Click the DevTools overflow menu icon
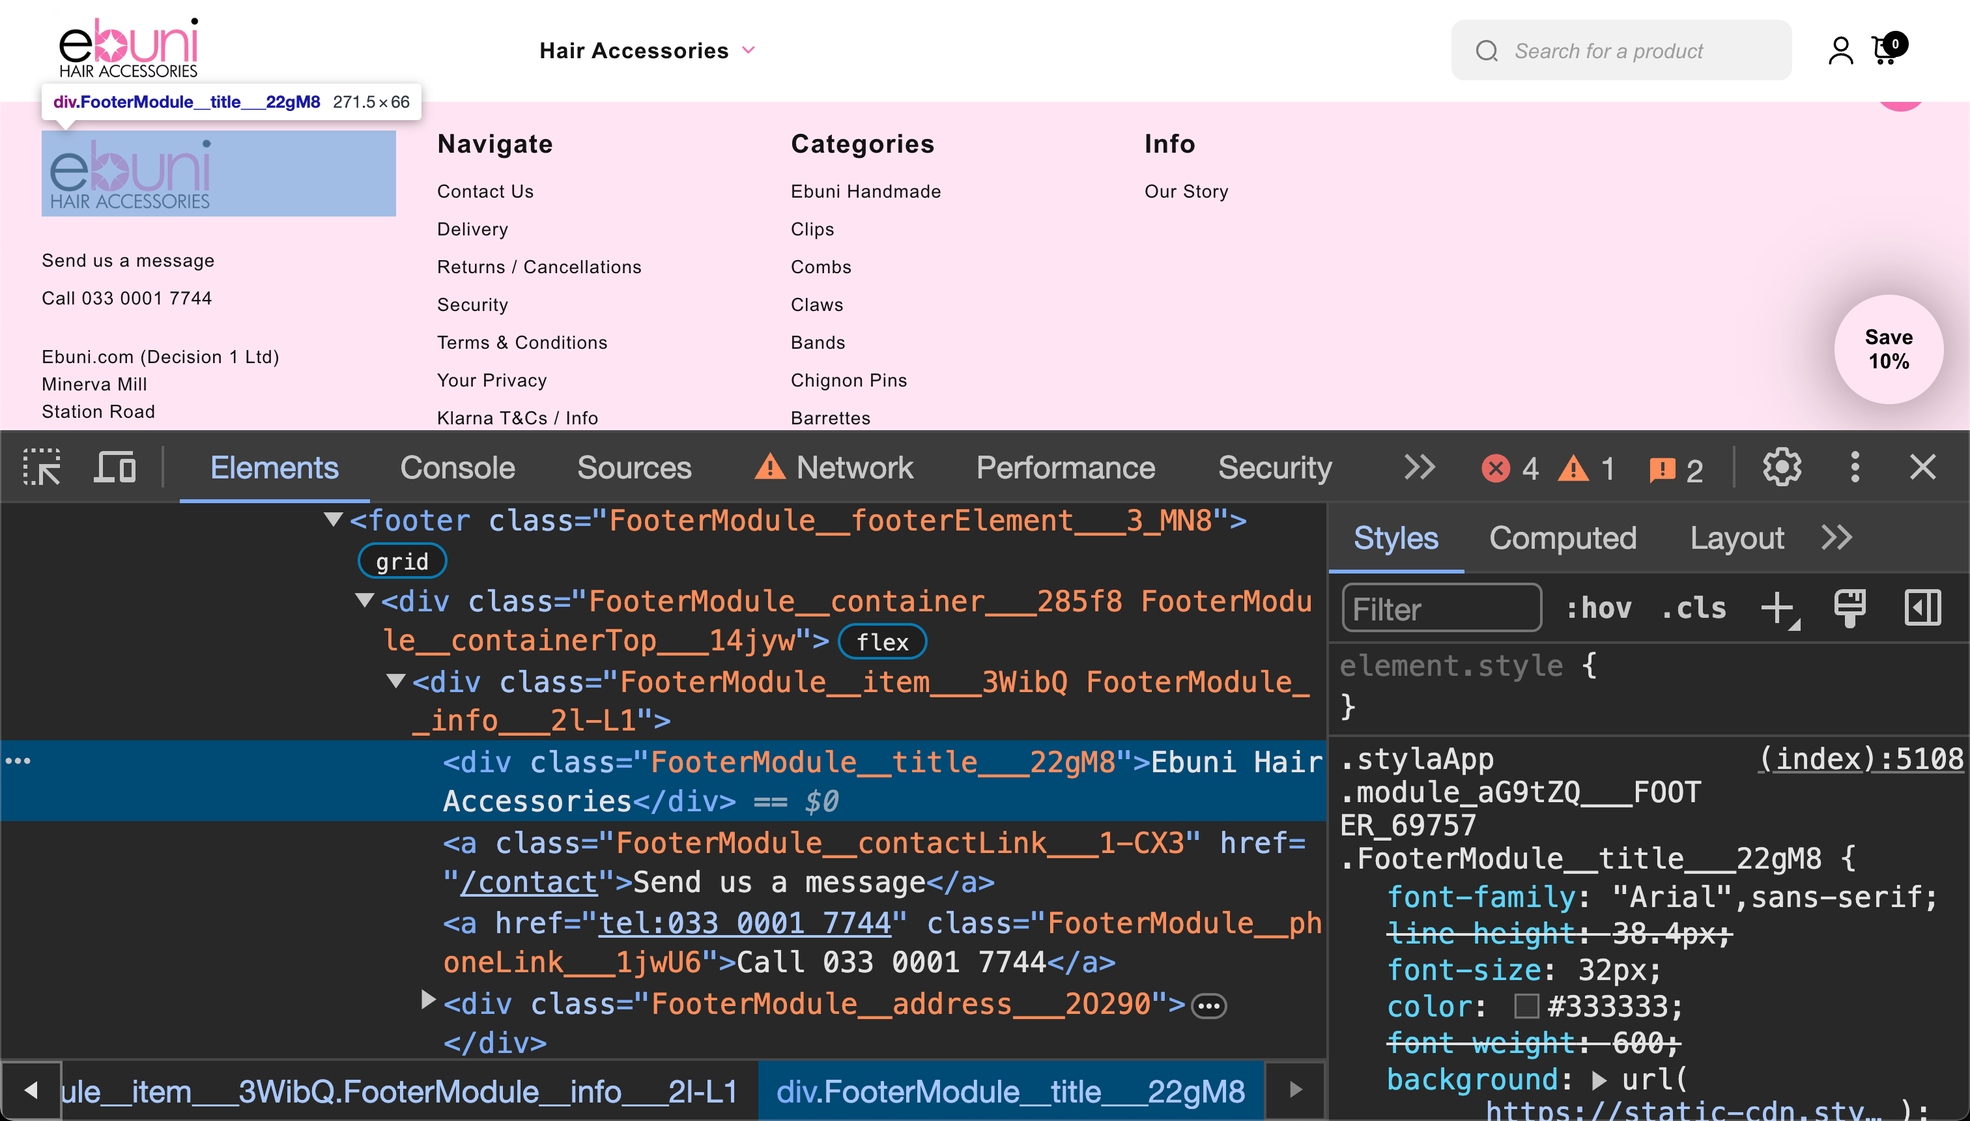1970x1121 pixels. point(1855,469)
